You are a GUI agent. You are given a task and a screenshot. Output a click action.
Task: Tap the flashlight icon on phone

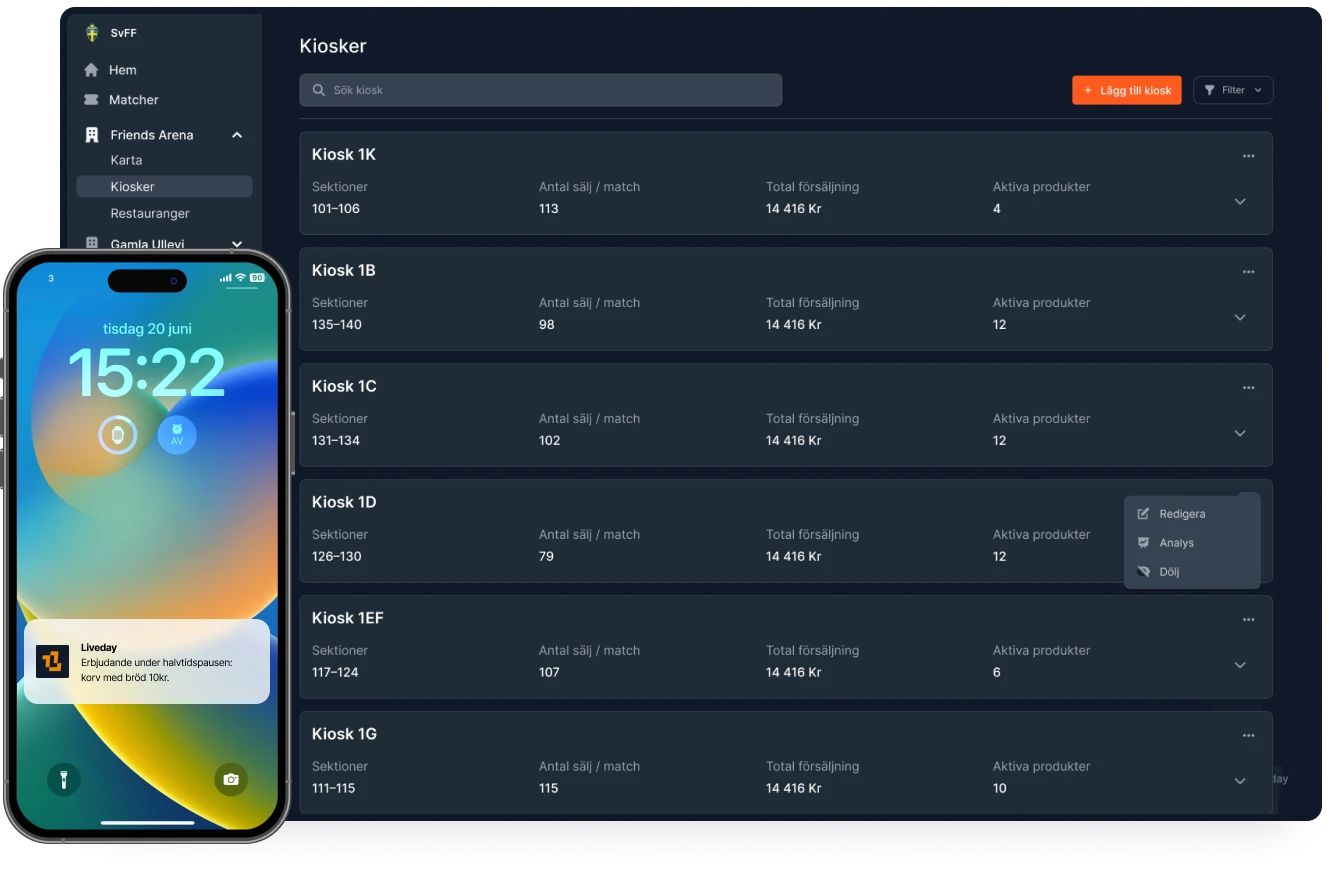[x=64, y=779]
